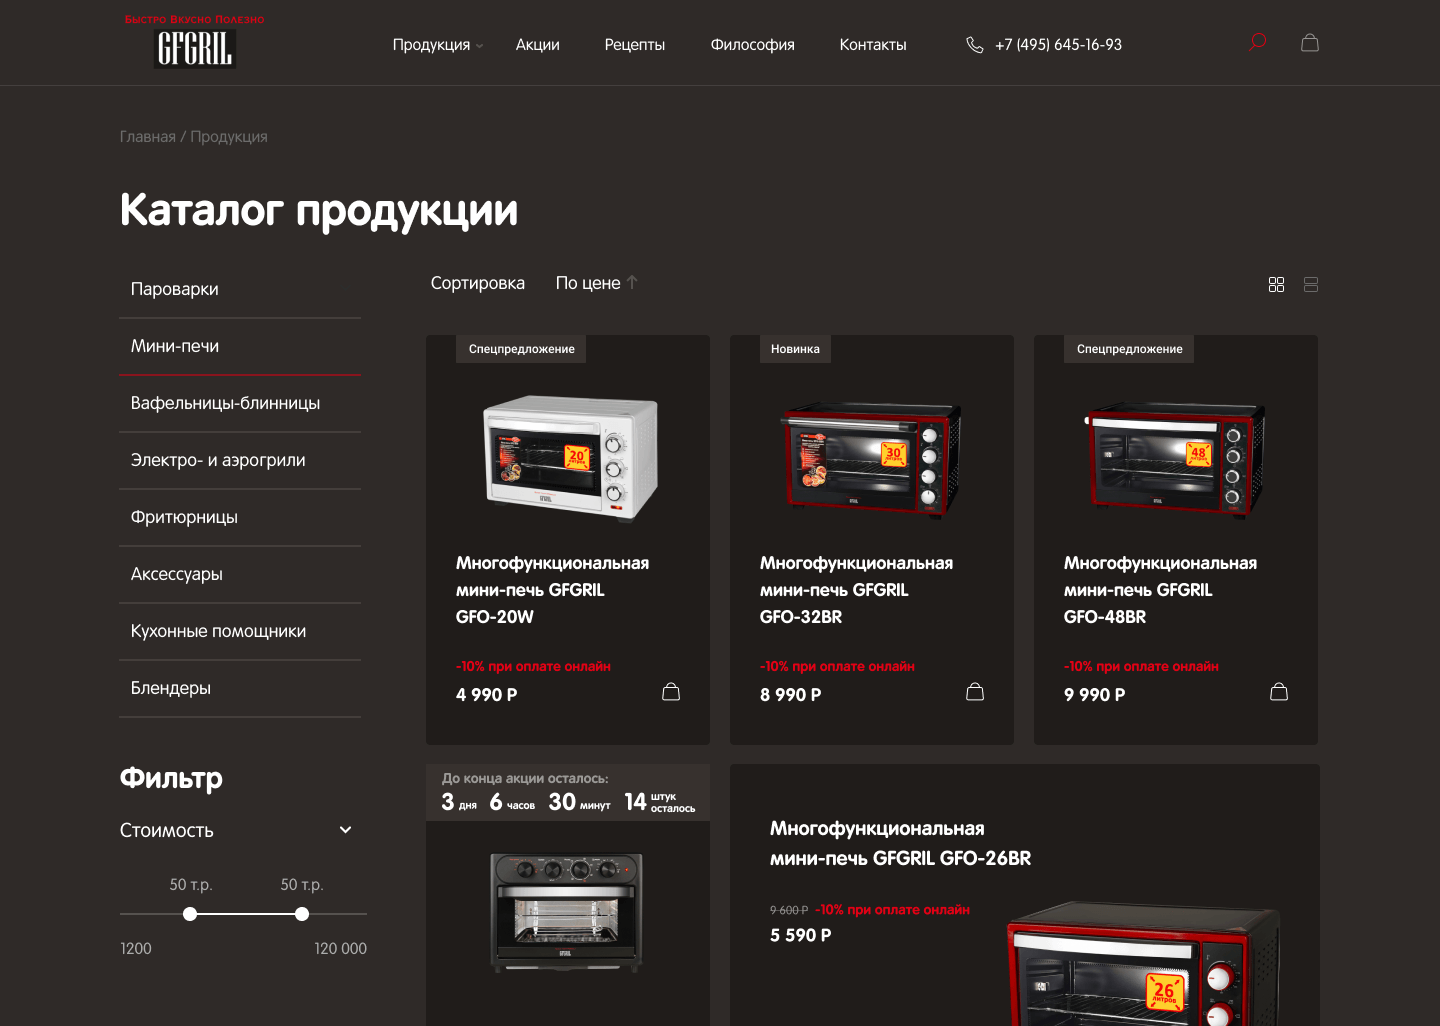Go to Главная breadcrumb link
Image resolution: width=1440 pixels, height=1026 pixels.
(148, 137)
